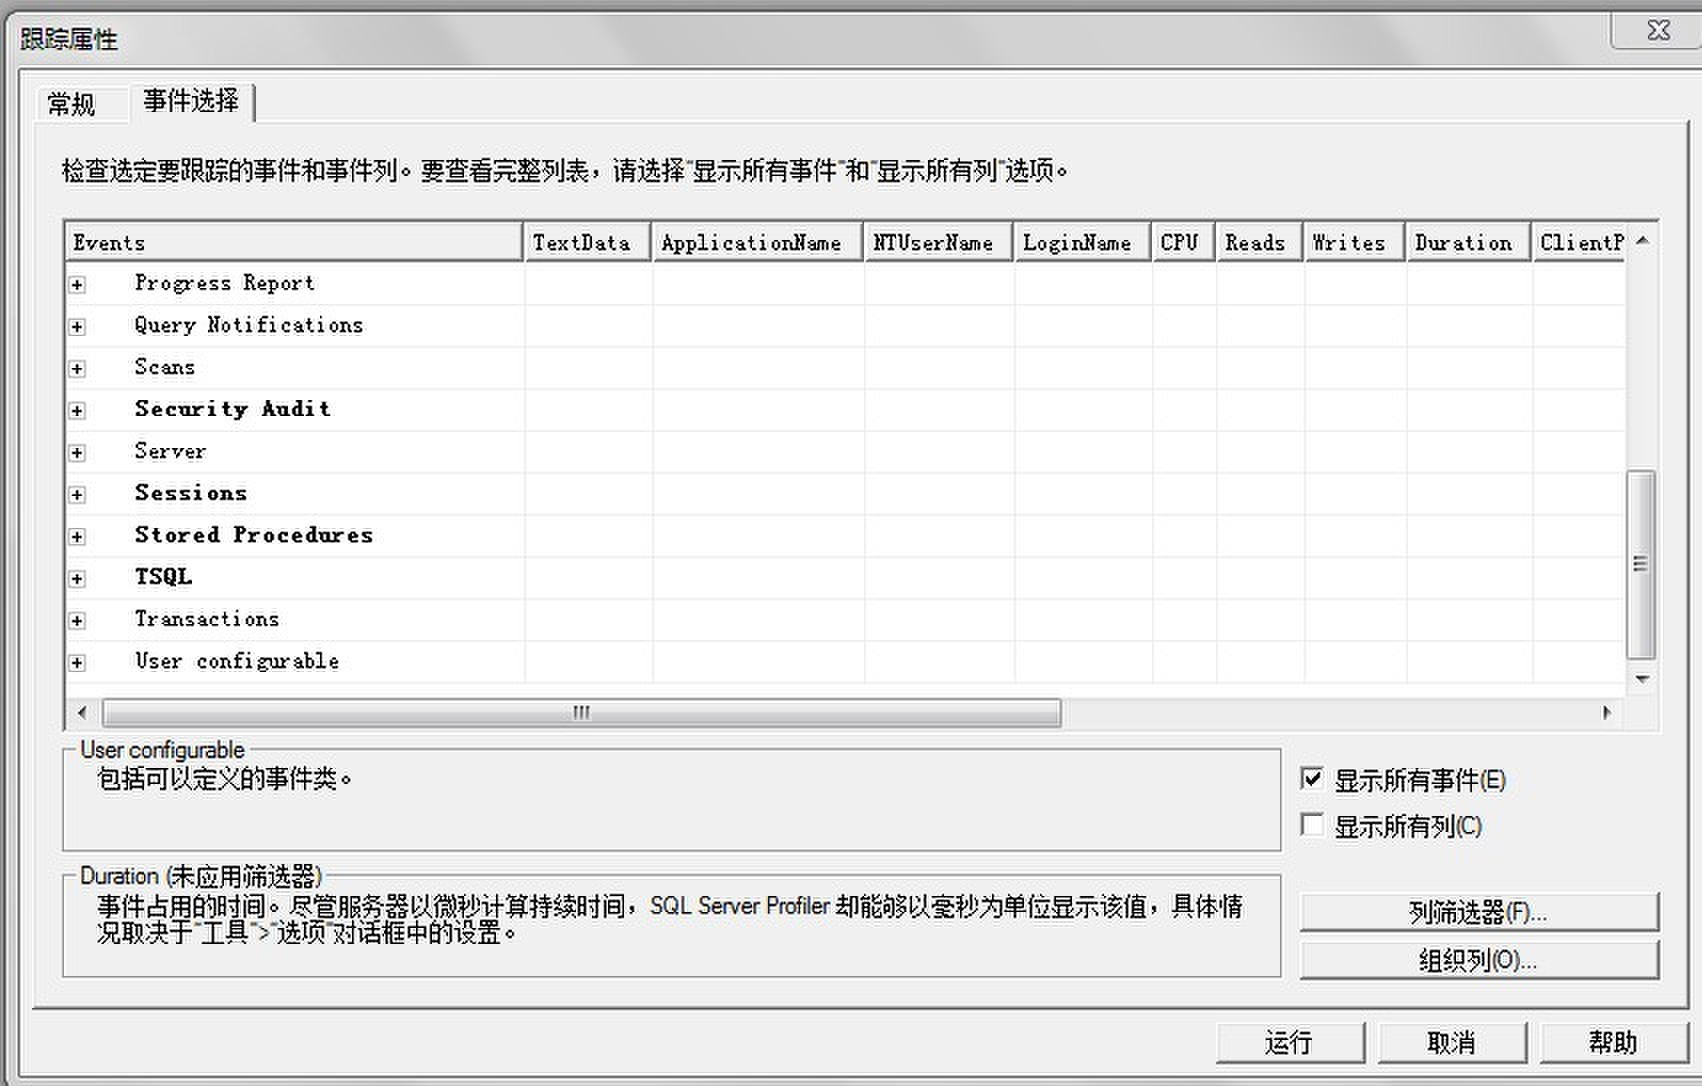Select the TSQL row text
Image resolution: width=1702 pixels, height=1086 pixels.
(x=163, y=577)
